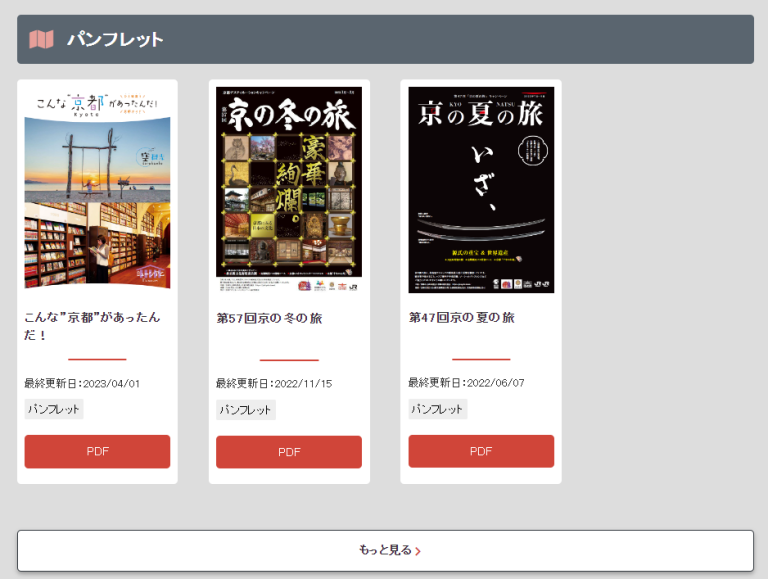
Task: Click the title 第57回京の冬の旅
Action: click(x=269, y=318)
